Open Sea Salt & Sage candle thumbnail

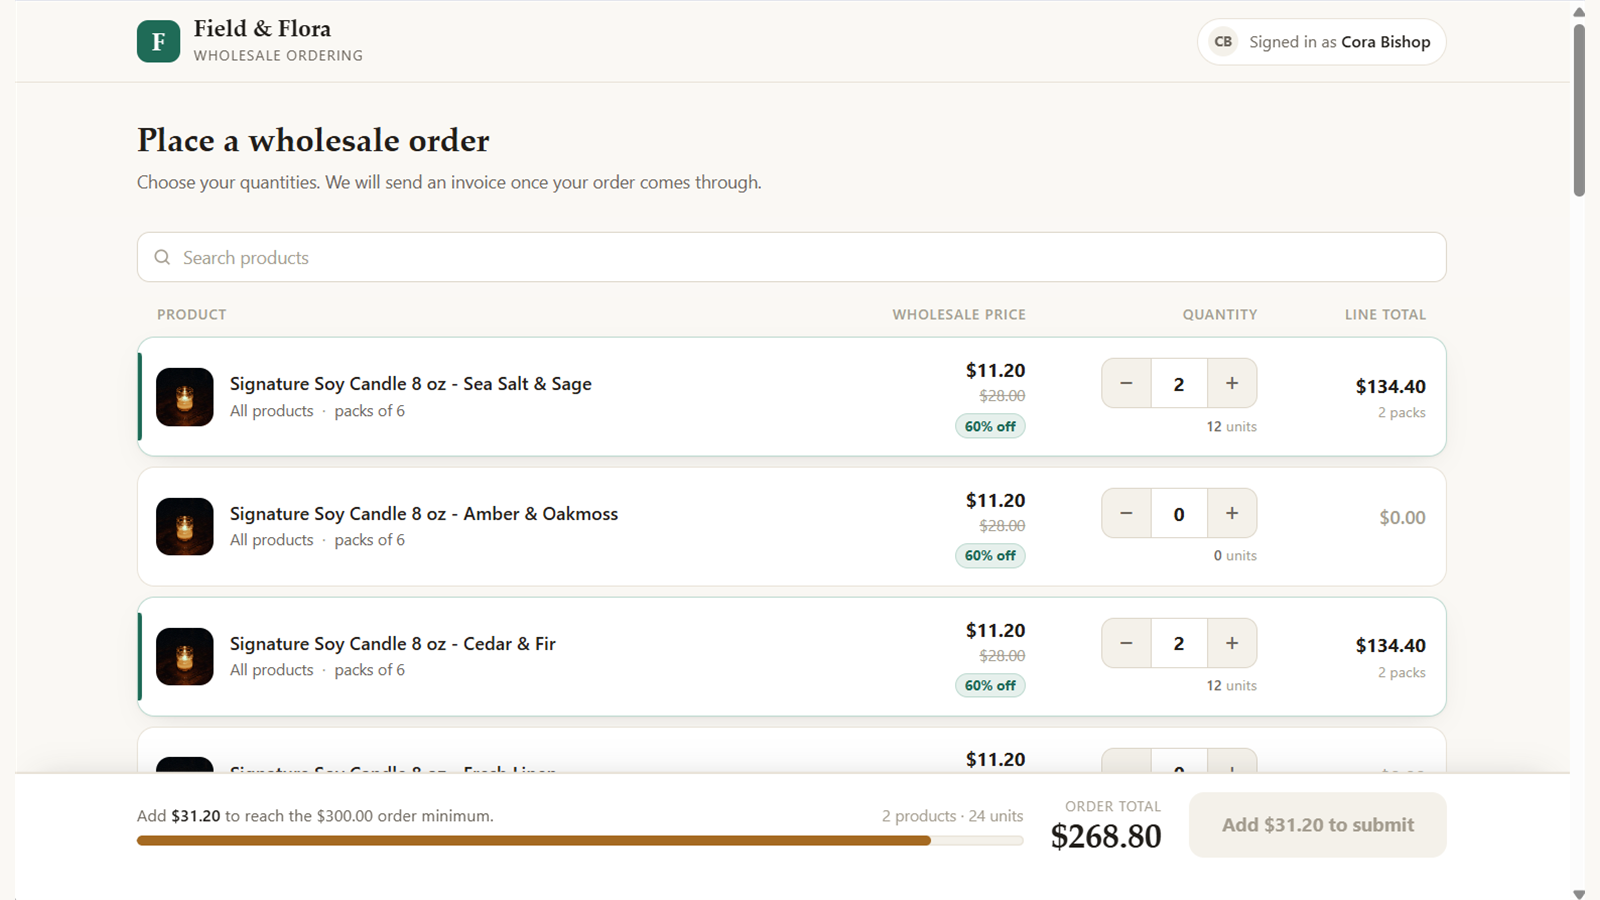185,397
